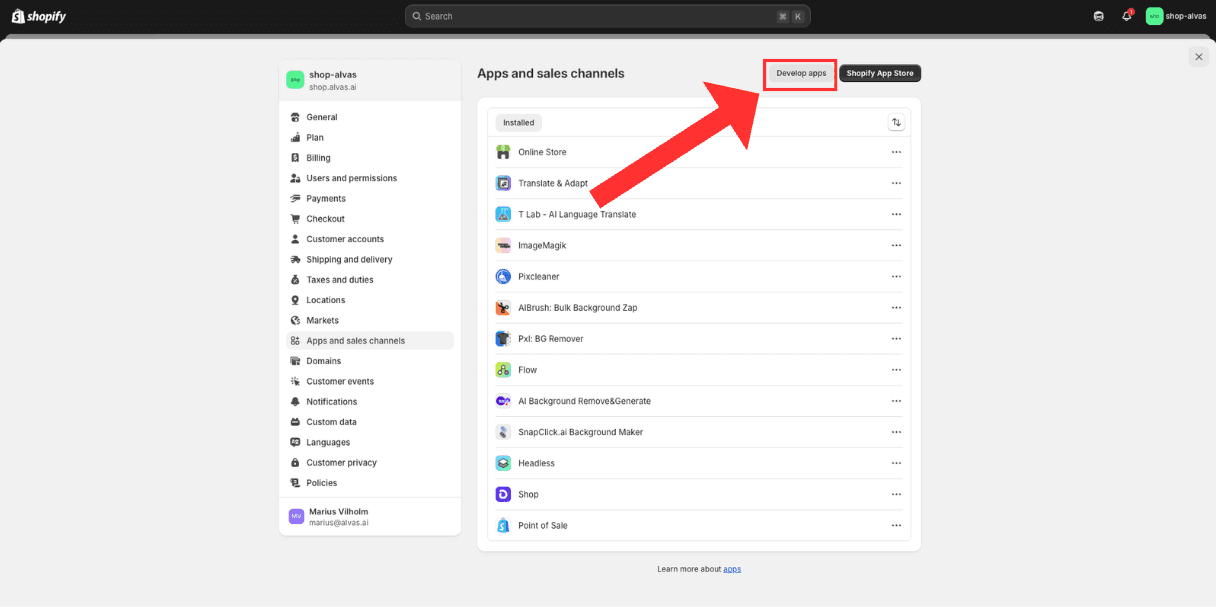Click into the top Search field
This screenshot has height=607, width=1216.
pyautogui.click(x=608, y=16)
